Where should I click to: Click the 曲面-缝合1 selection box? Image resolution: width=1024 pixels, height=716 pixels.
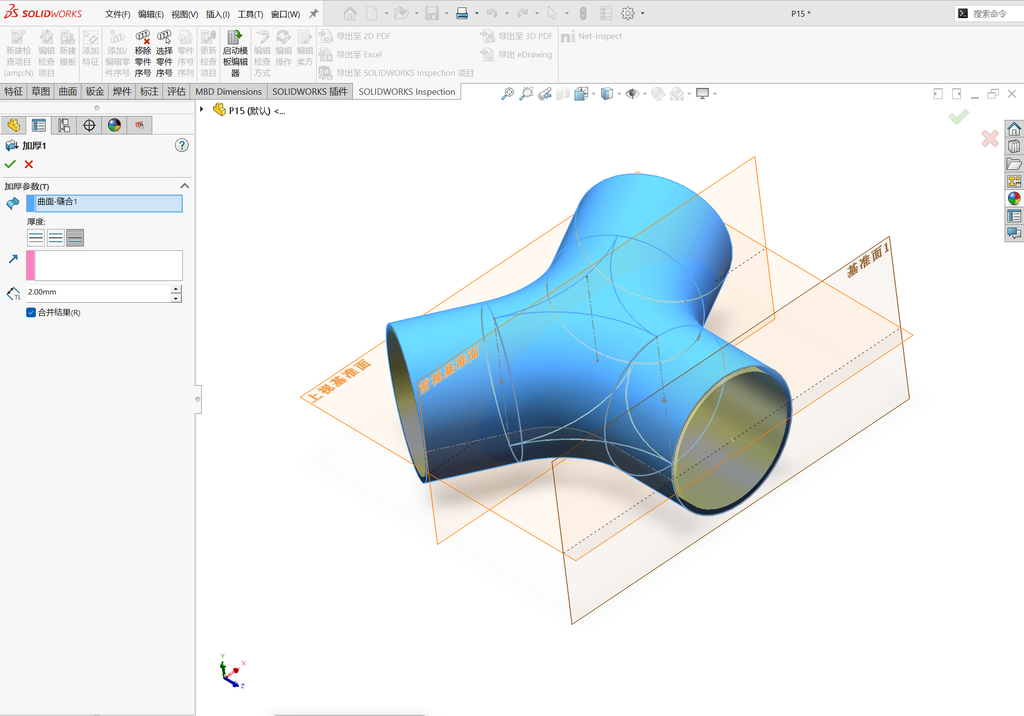tap(104, 203)
